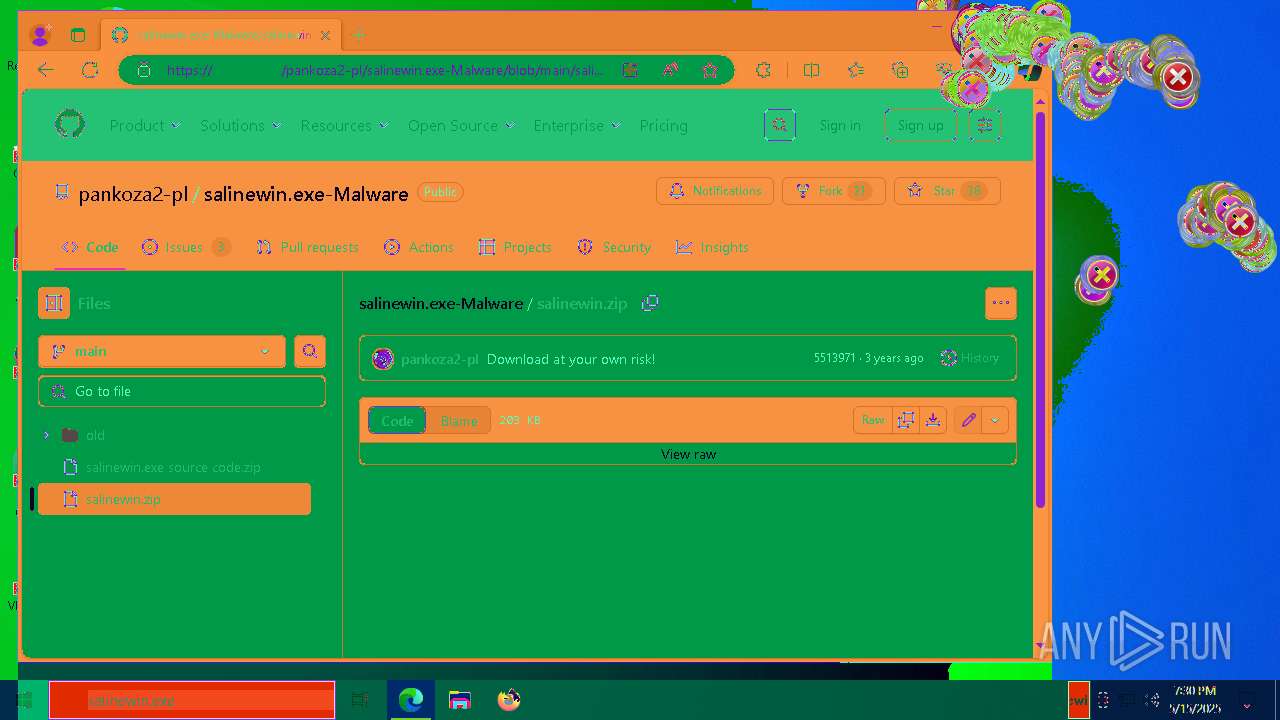Search files with magnifier icon in sidebar
The image size is (1280, 720).
coord(310,351)
